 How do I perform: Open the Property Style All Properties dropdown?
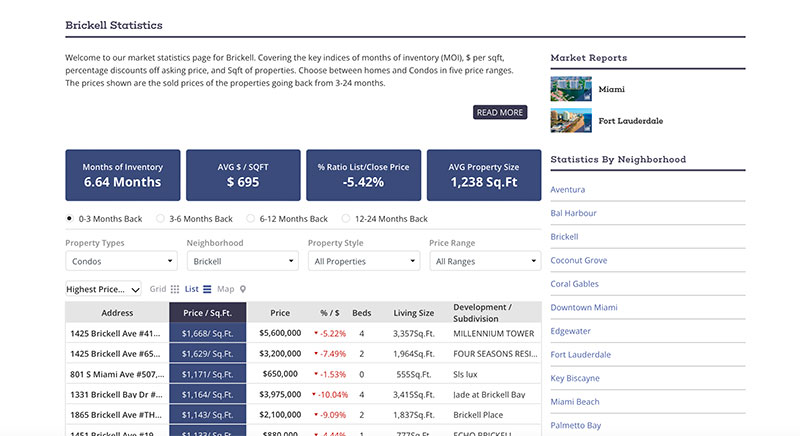click(x=363, y=261)
